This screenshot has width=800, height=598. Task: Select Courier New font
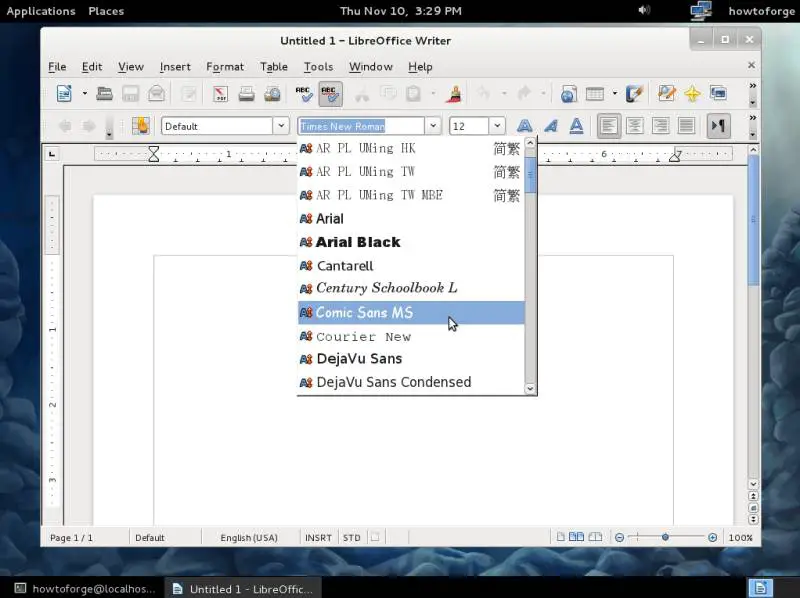tap(411, 336)
